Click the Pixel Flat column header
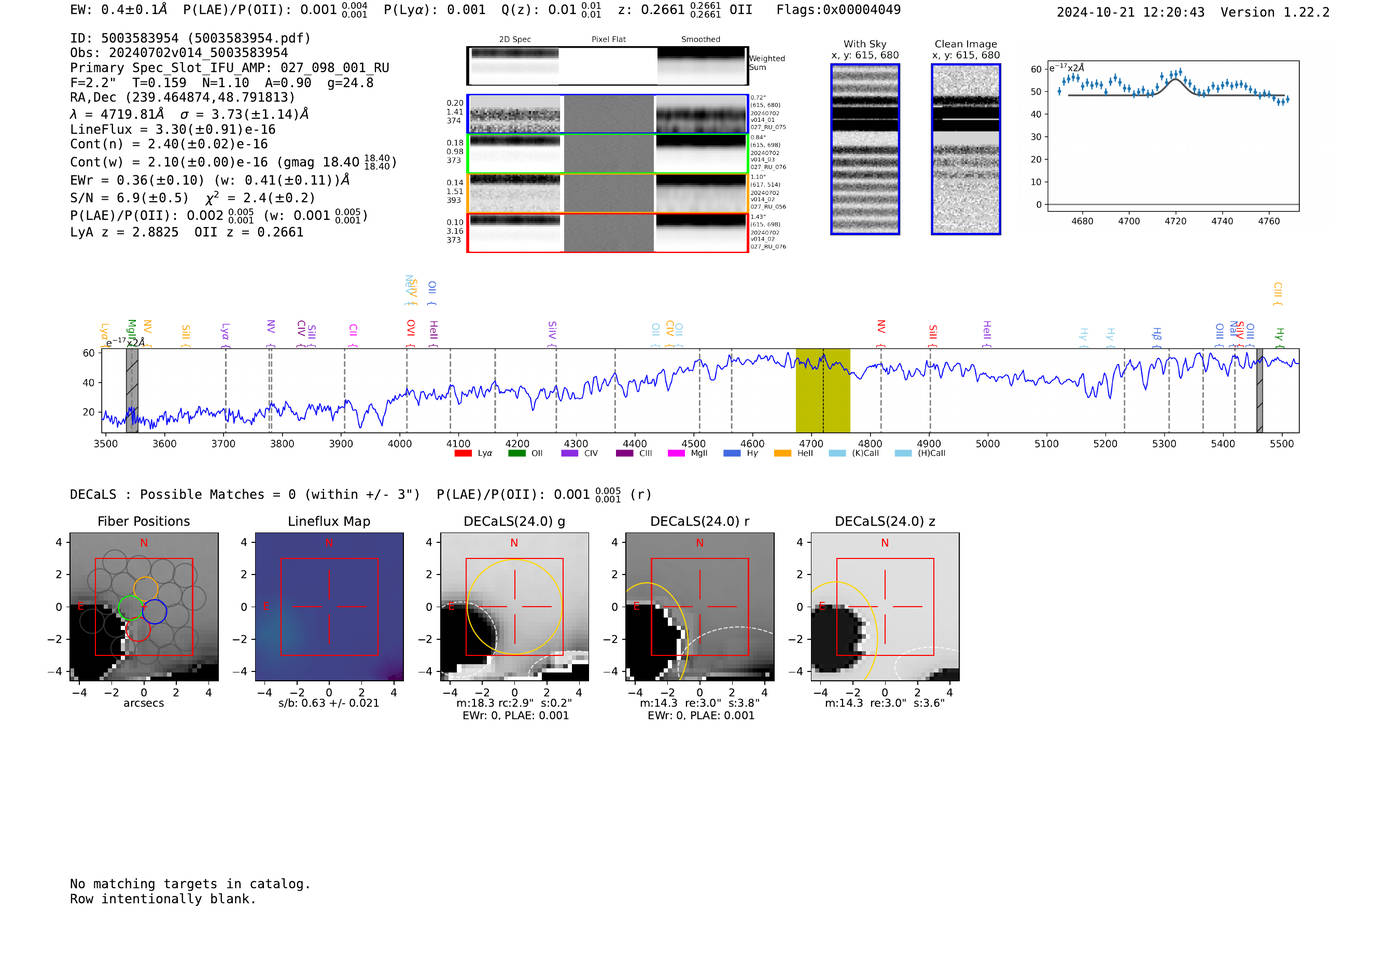 click(x=608, y=40)
